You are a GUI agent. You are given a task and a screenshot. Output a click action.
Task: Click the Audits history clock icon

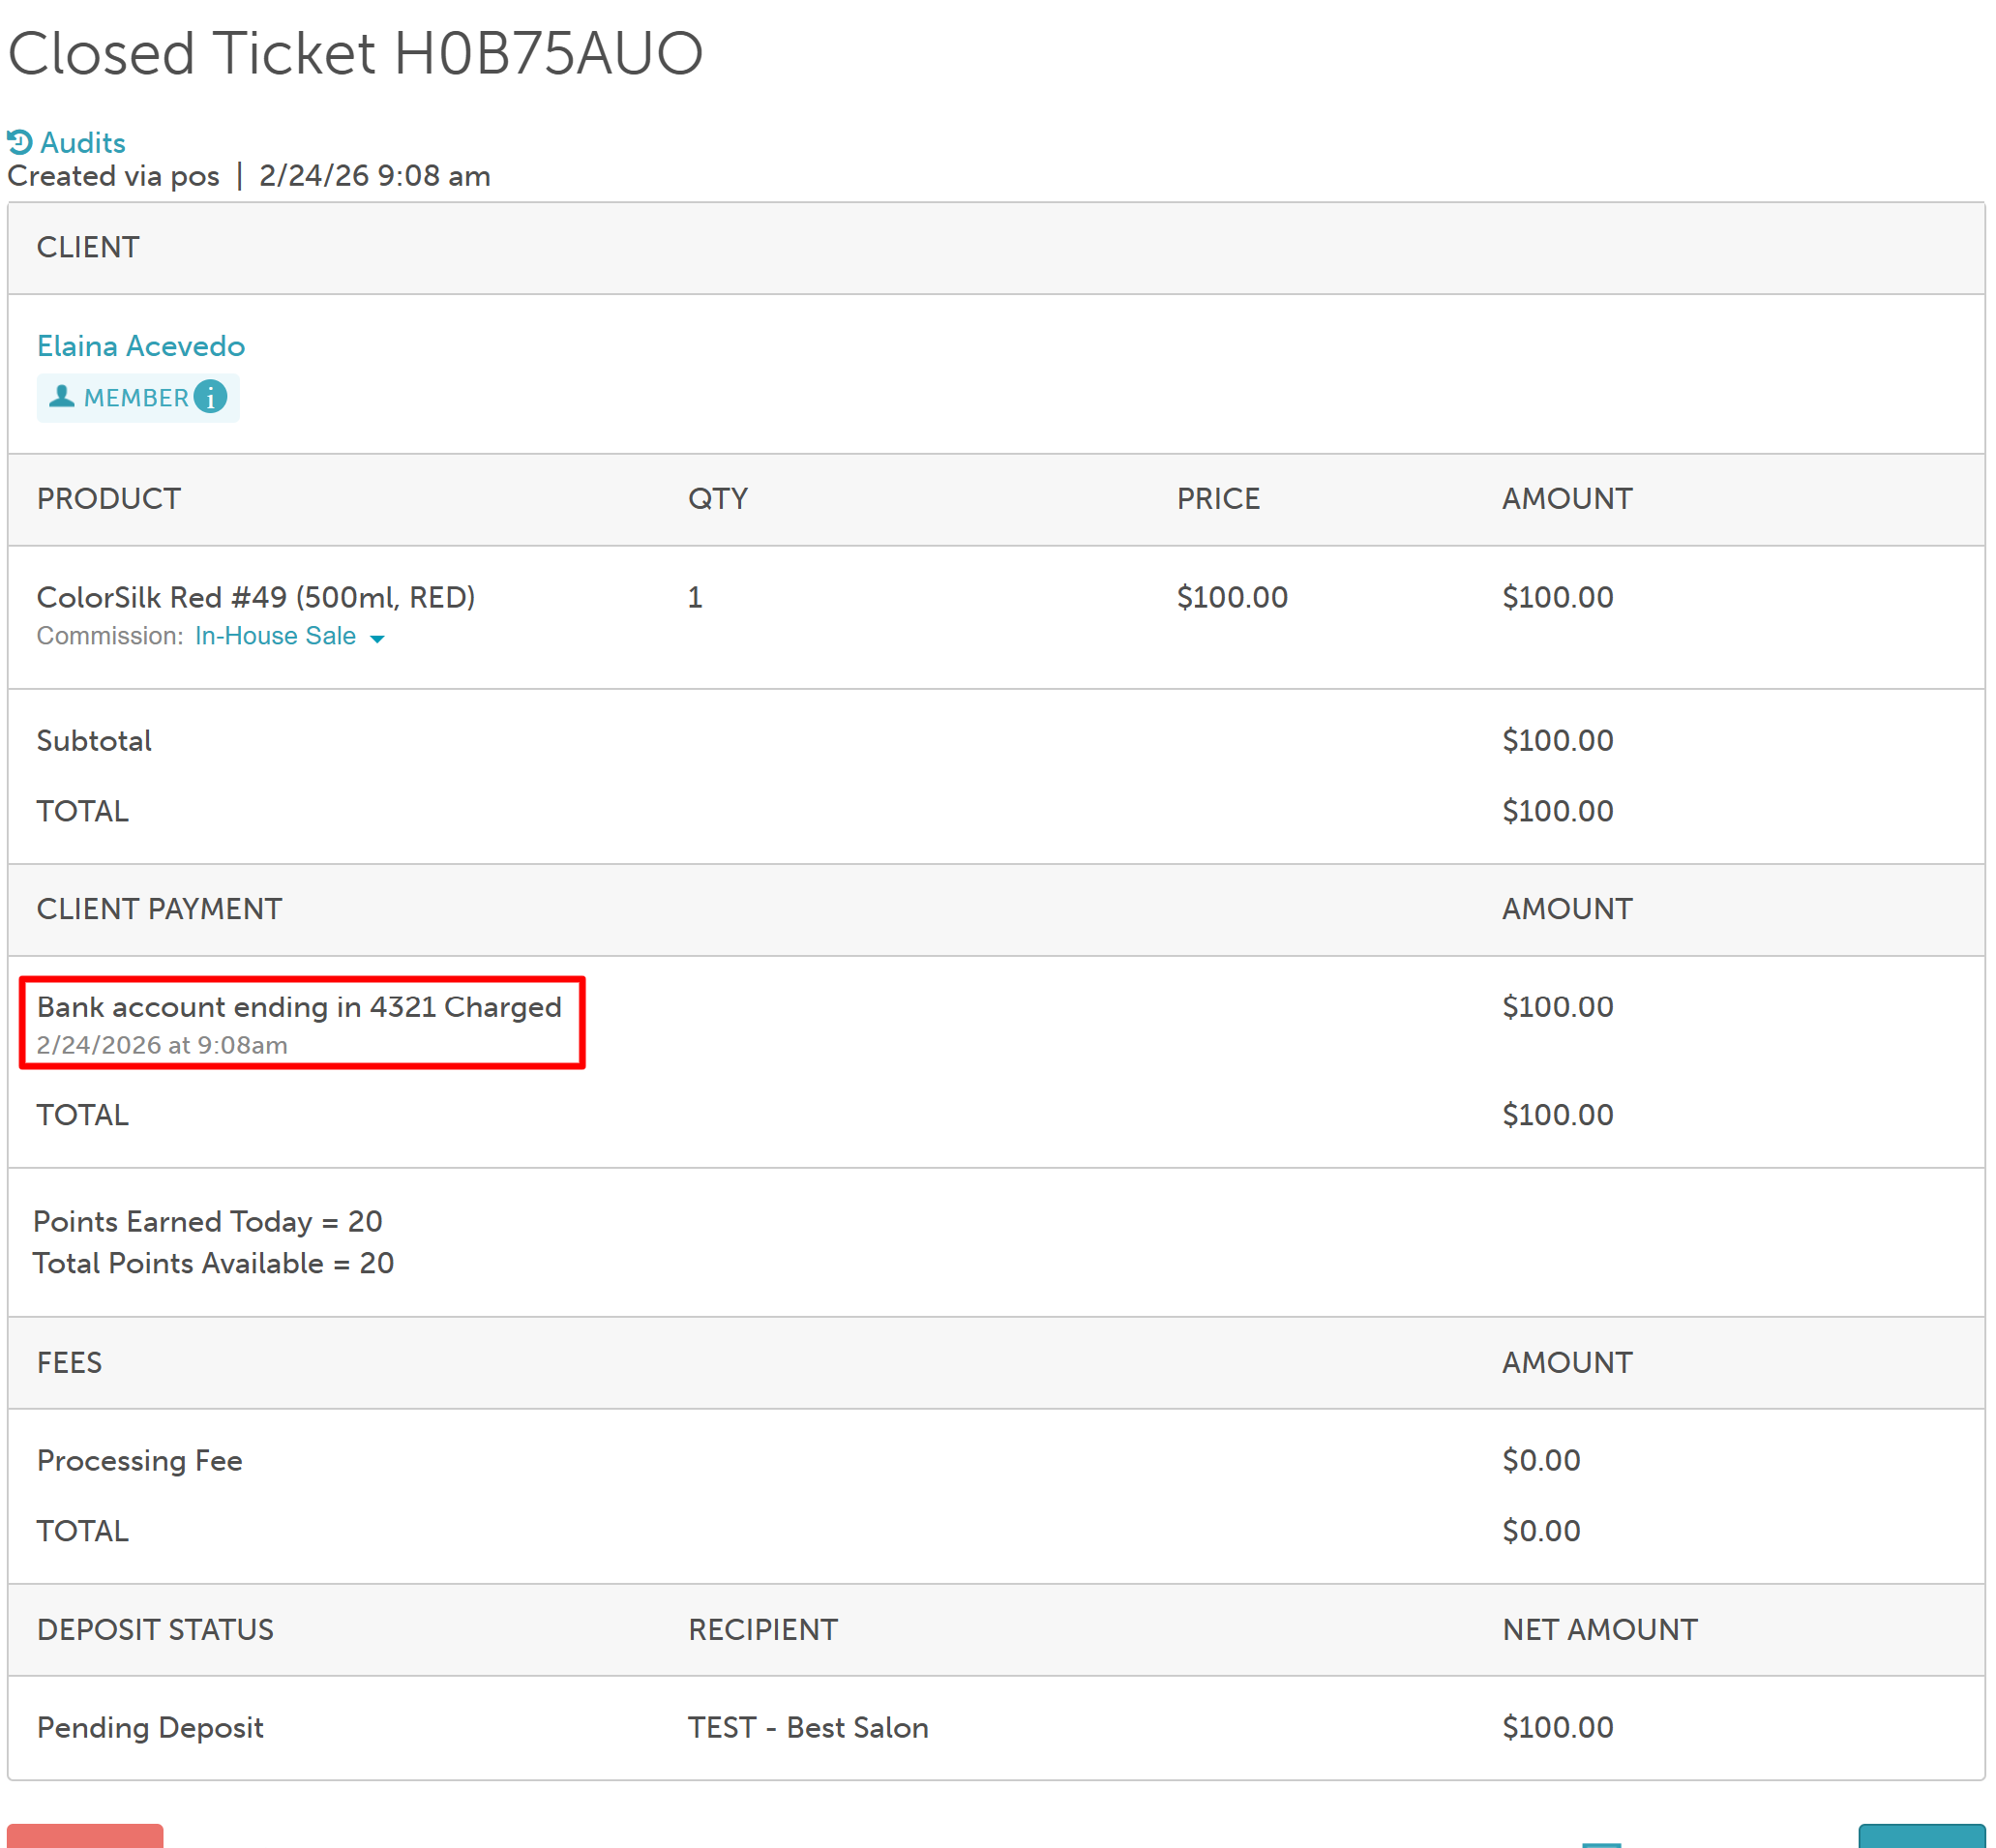19,142
